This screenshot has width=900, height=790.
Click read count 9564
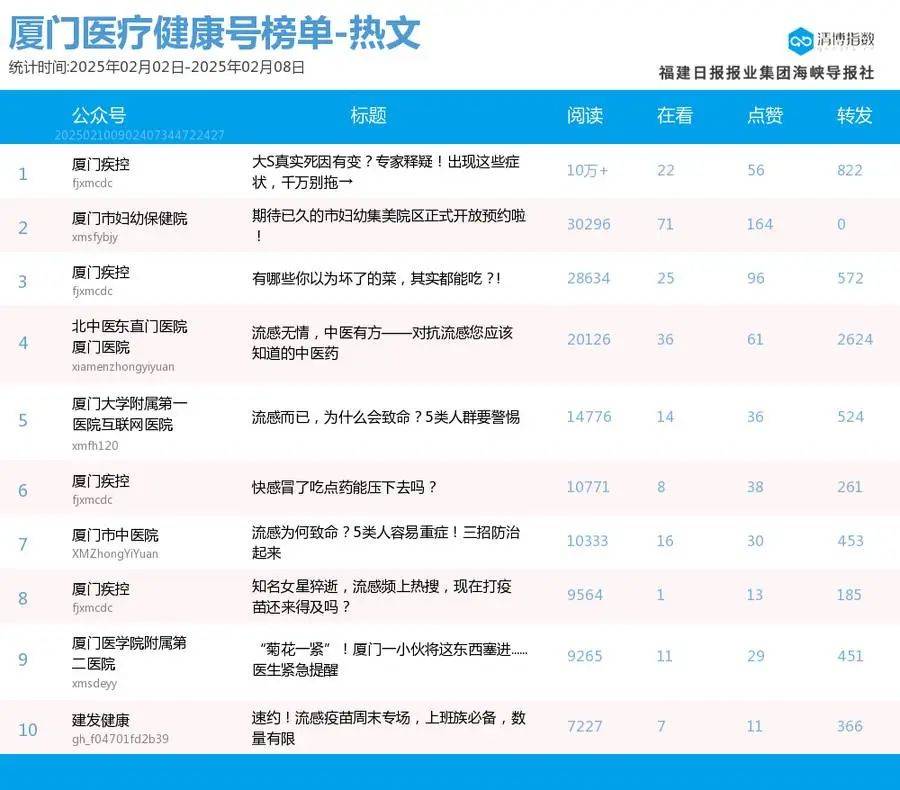(x=585, y=595)
